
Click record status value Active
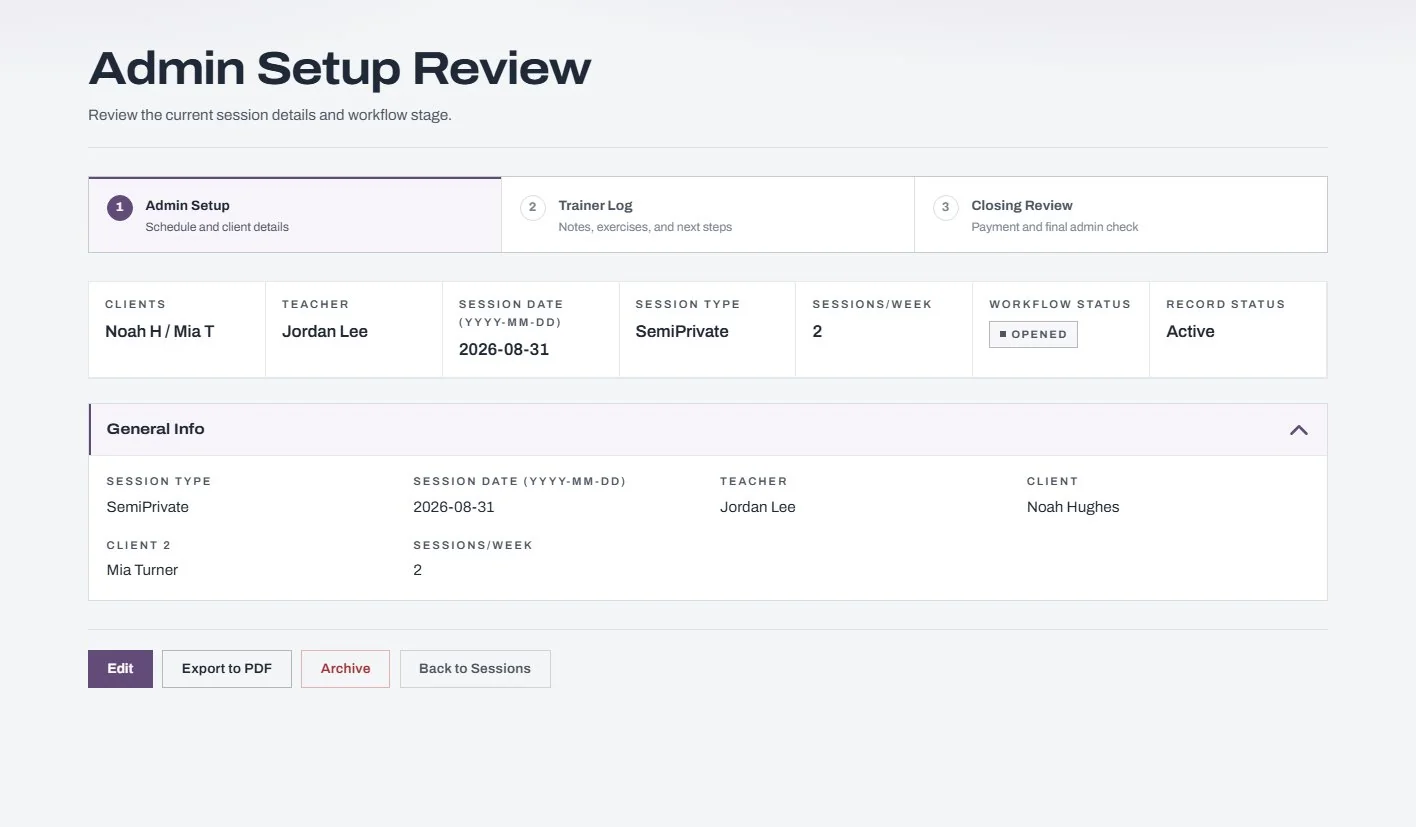pos(1190,332)
